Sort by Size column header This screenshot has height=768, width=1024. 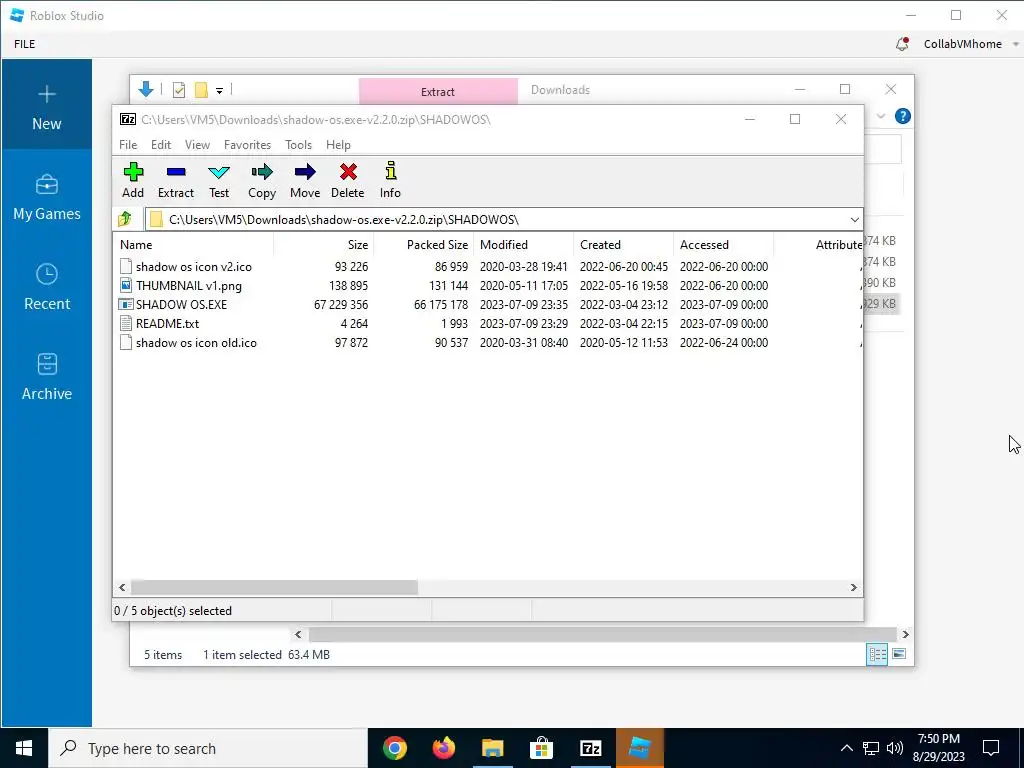(323, 245)
